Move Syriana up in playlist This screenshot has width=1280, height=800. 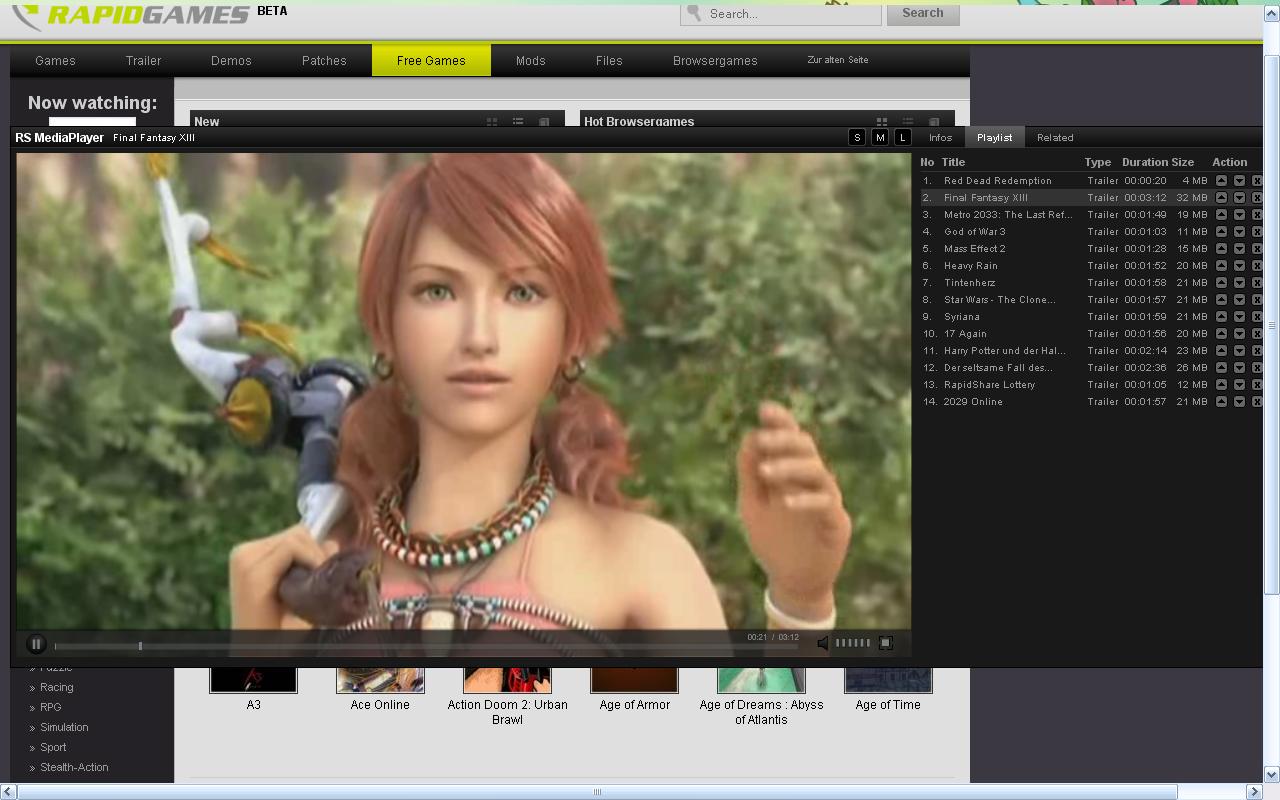click(x=1221, y=317)
